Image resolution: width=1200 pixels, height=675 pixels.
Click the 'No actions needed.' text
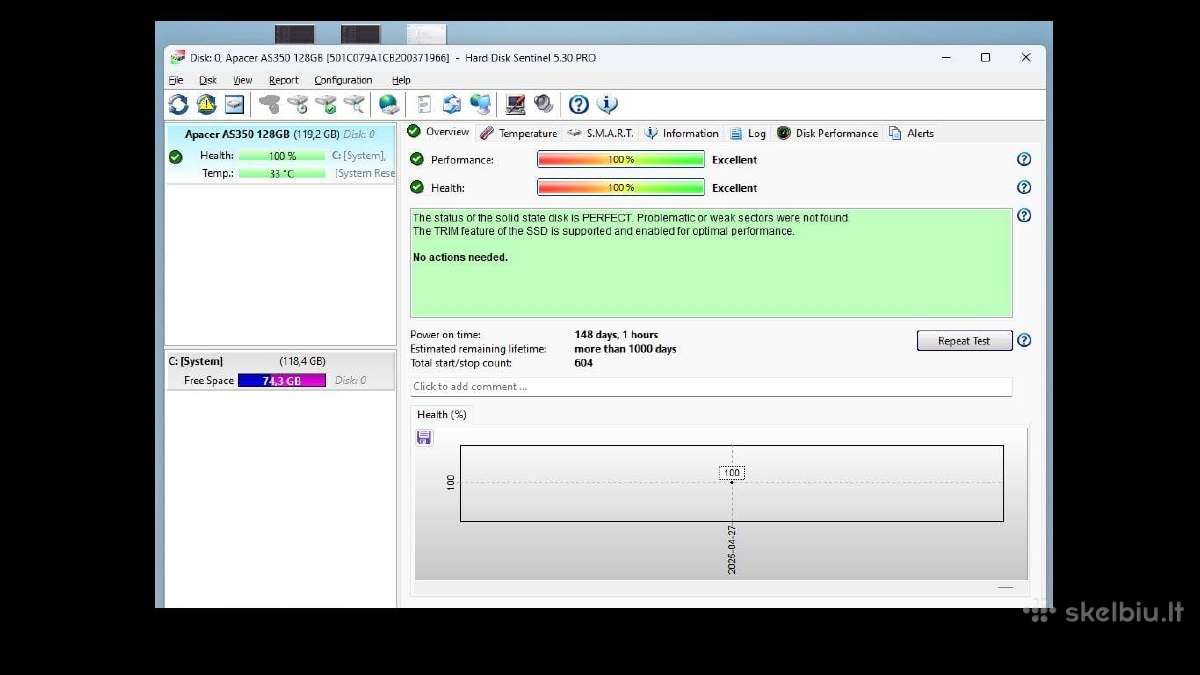click(460, 257)
